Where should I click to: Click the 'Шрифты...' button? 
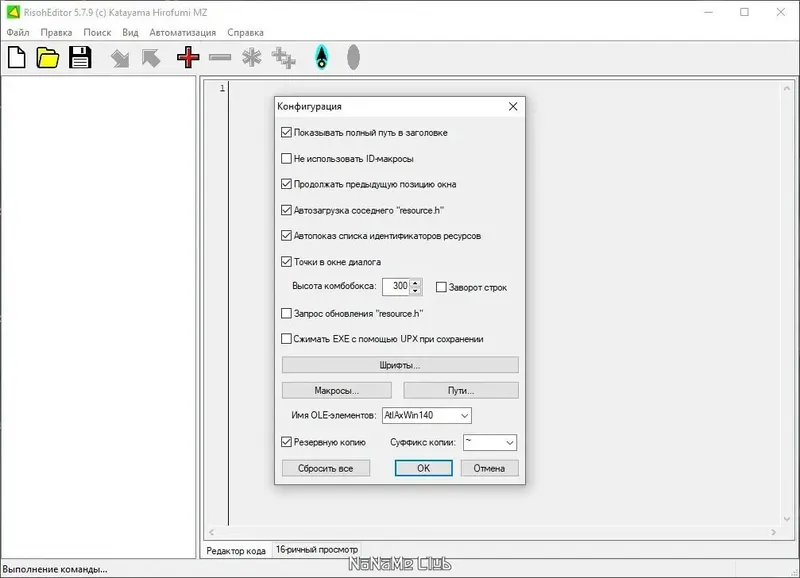coord(402,364)
